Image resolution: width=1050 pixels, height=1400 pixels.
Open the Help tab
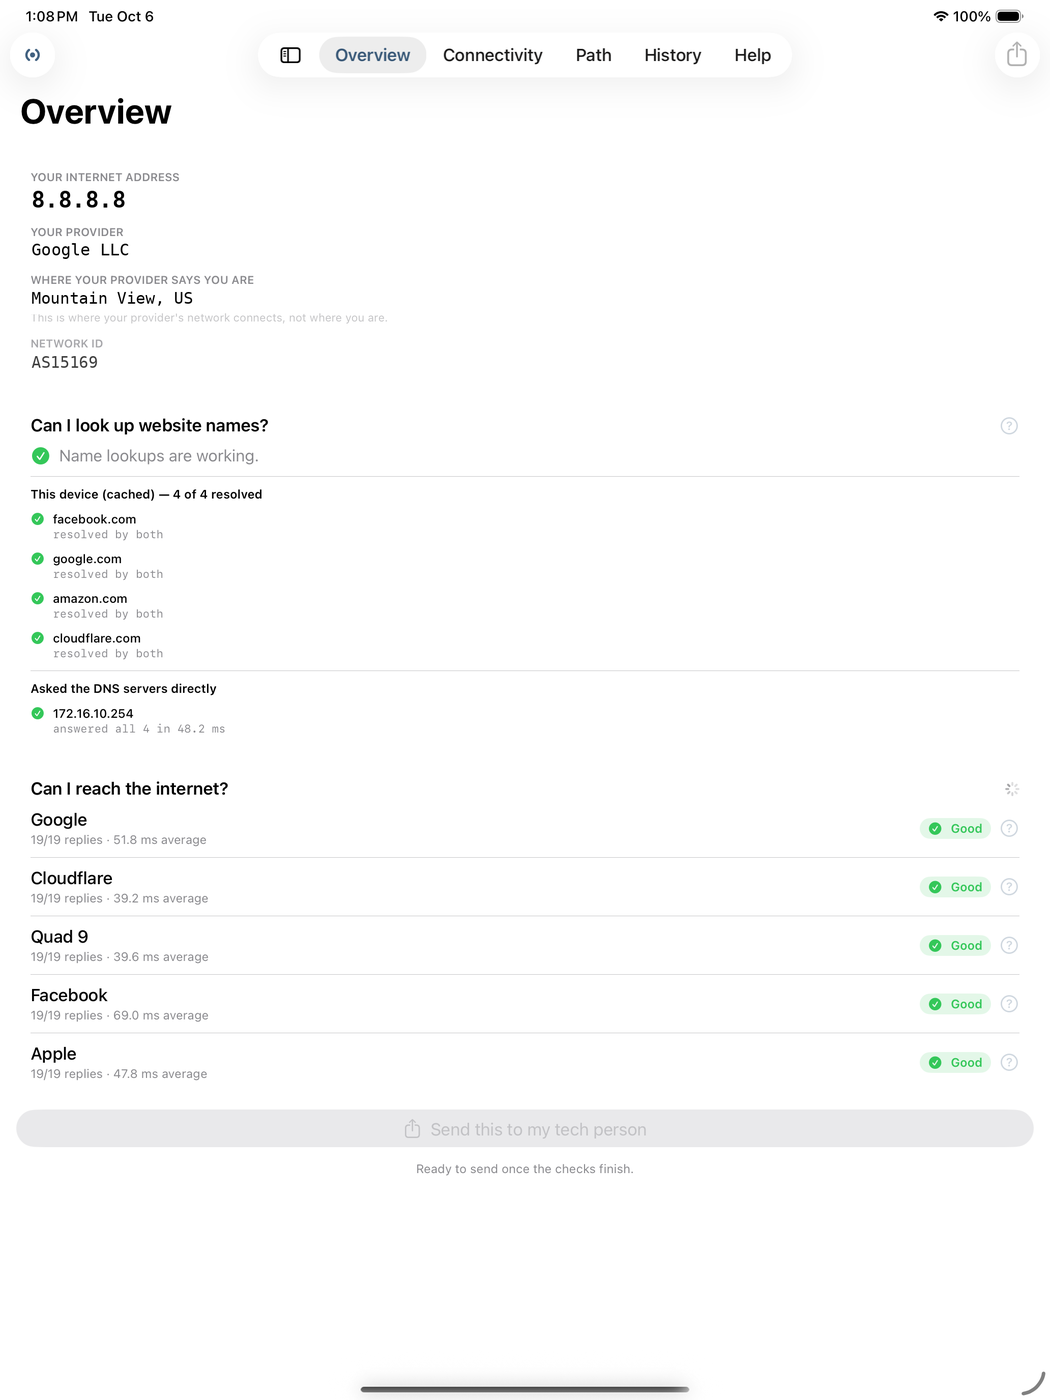coord(753,55)
